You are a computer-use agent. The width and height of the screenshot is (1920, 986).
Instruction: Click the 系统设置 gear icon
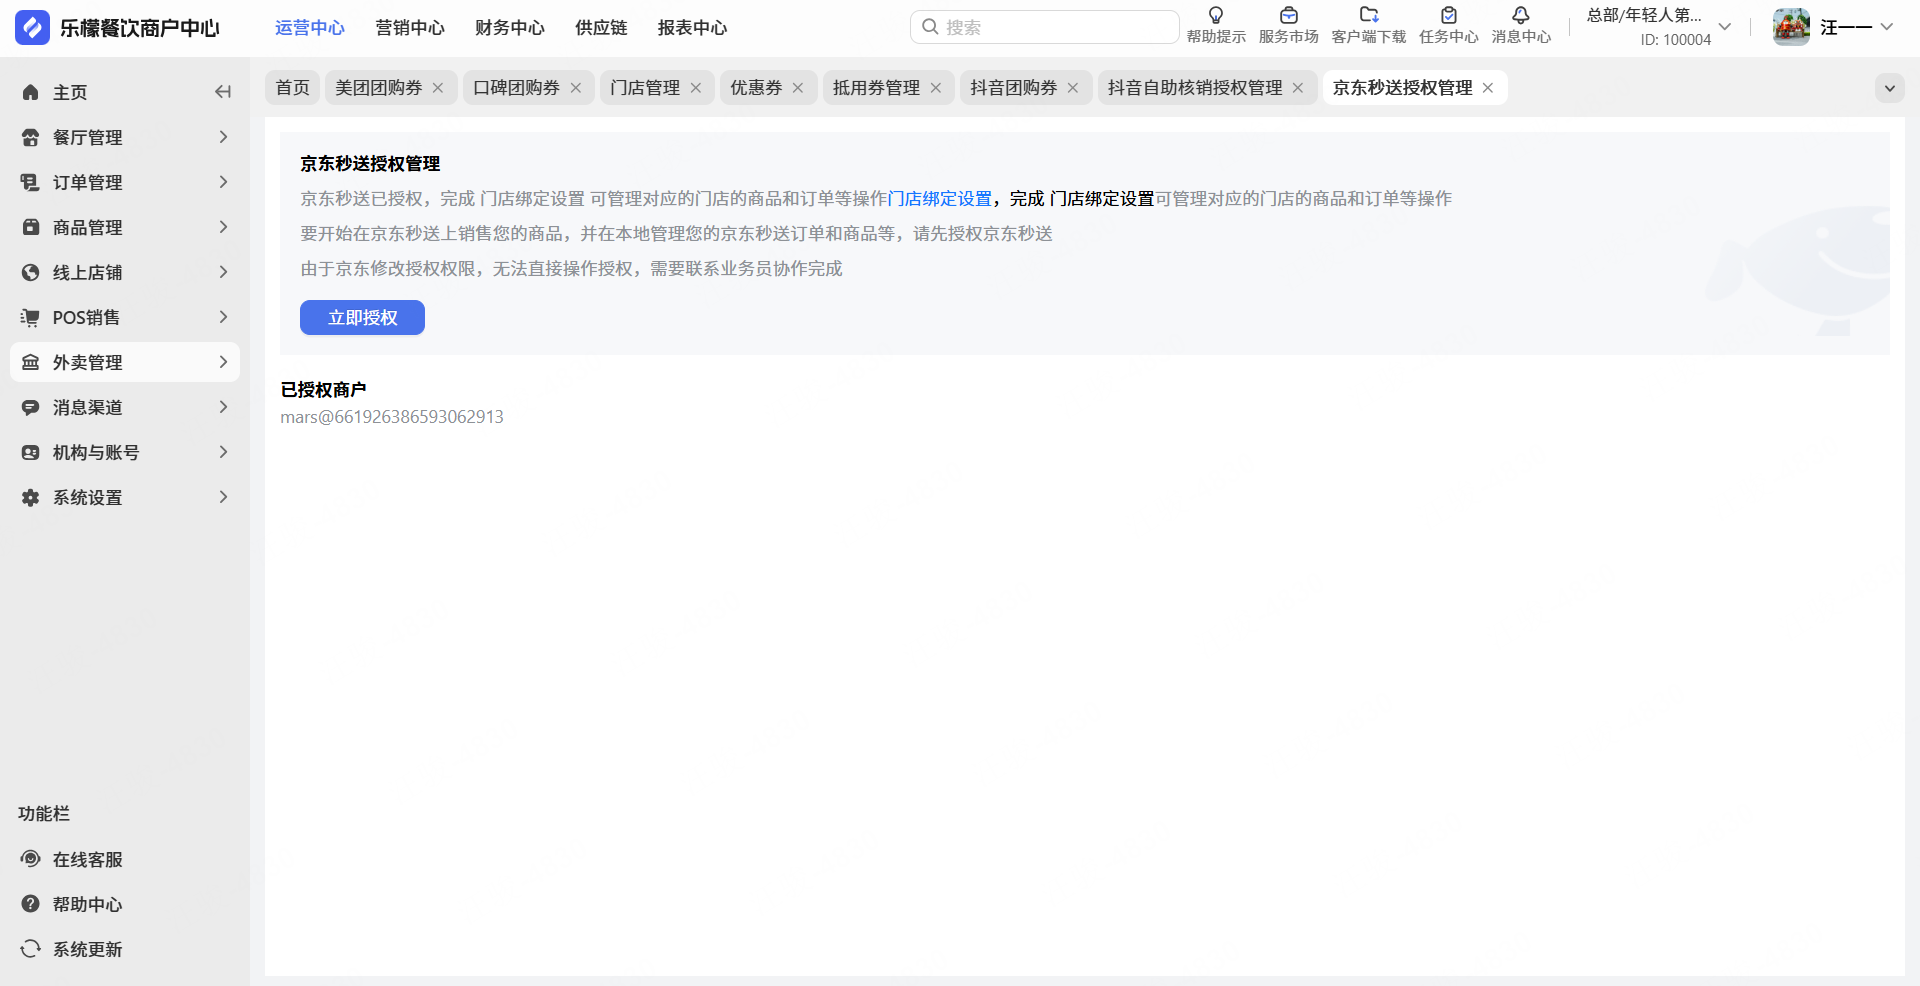(x=31, y=497)
